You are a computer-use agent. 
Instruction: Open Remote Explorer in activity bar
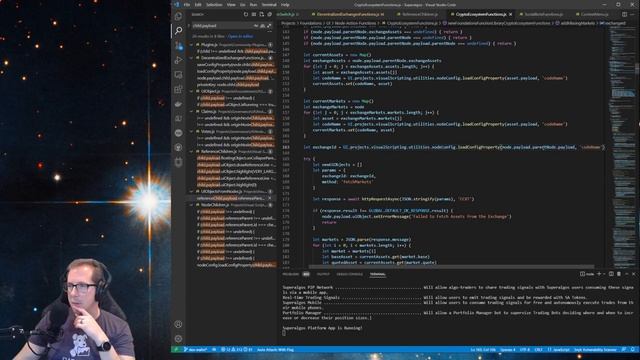[x=178, y=75]
